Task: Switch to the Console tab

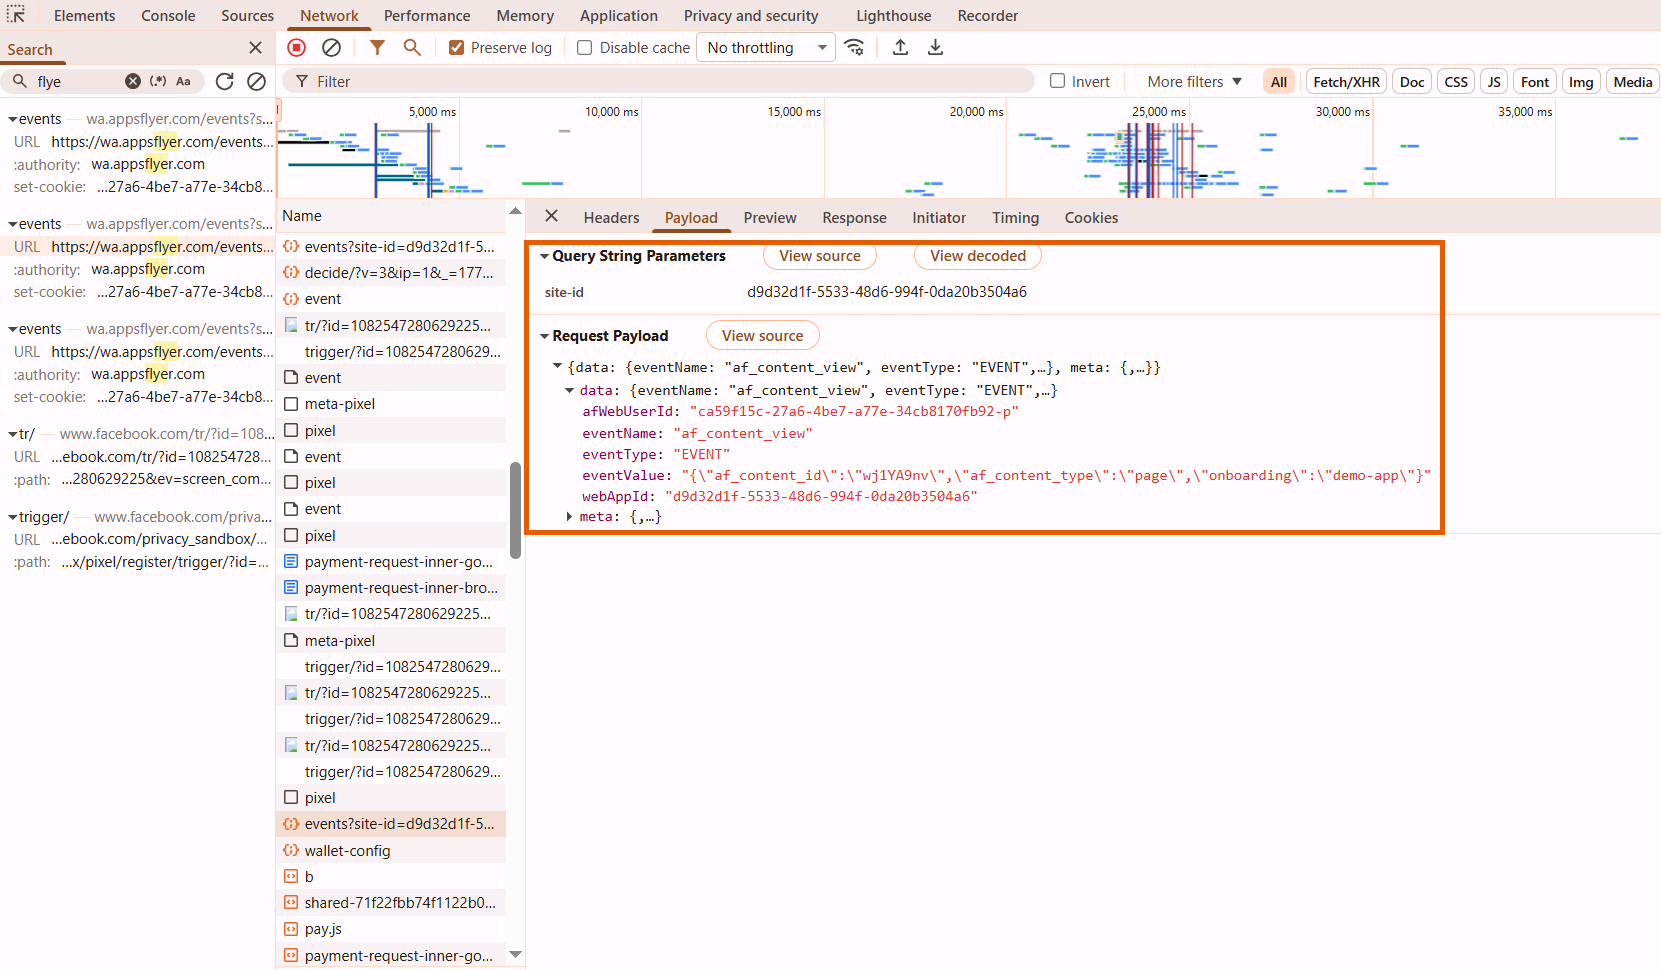Action: (x=168, y=16)
